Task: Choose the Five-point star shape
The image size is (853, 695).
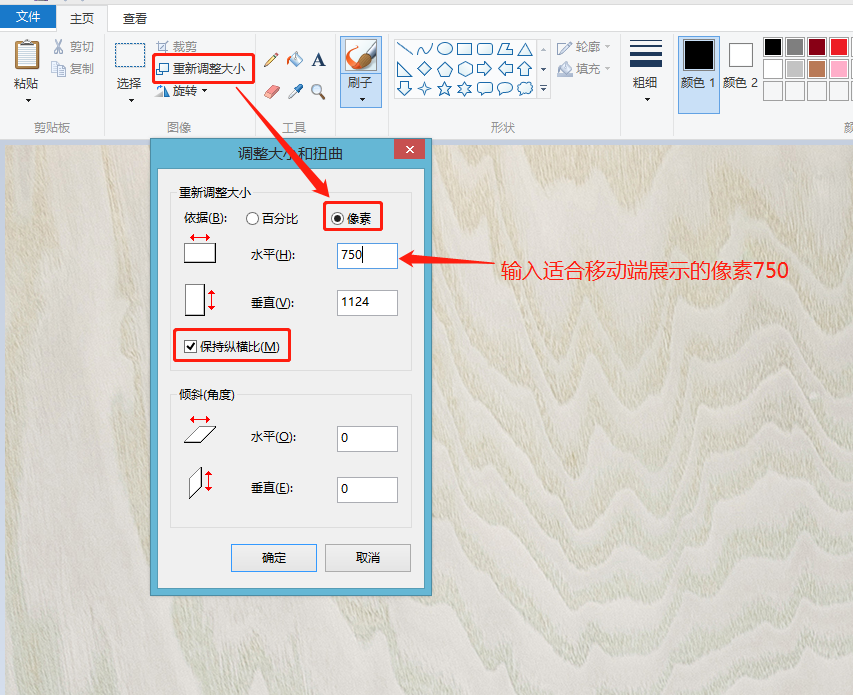Action: click(445, 88)
